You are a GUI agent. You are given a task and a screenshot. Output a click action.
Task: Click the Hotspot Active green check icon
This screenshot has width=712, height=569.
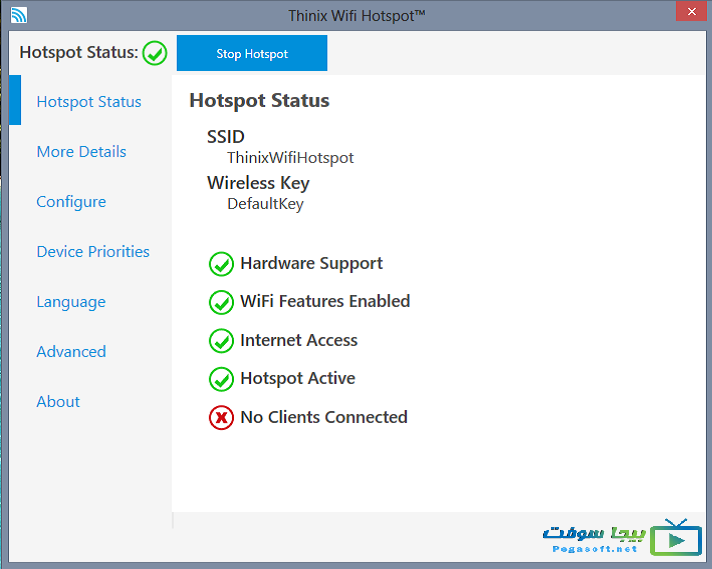(x=221, y=379)
